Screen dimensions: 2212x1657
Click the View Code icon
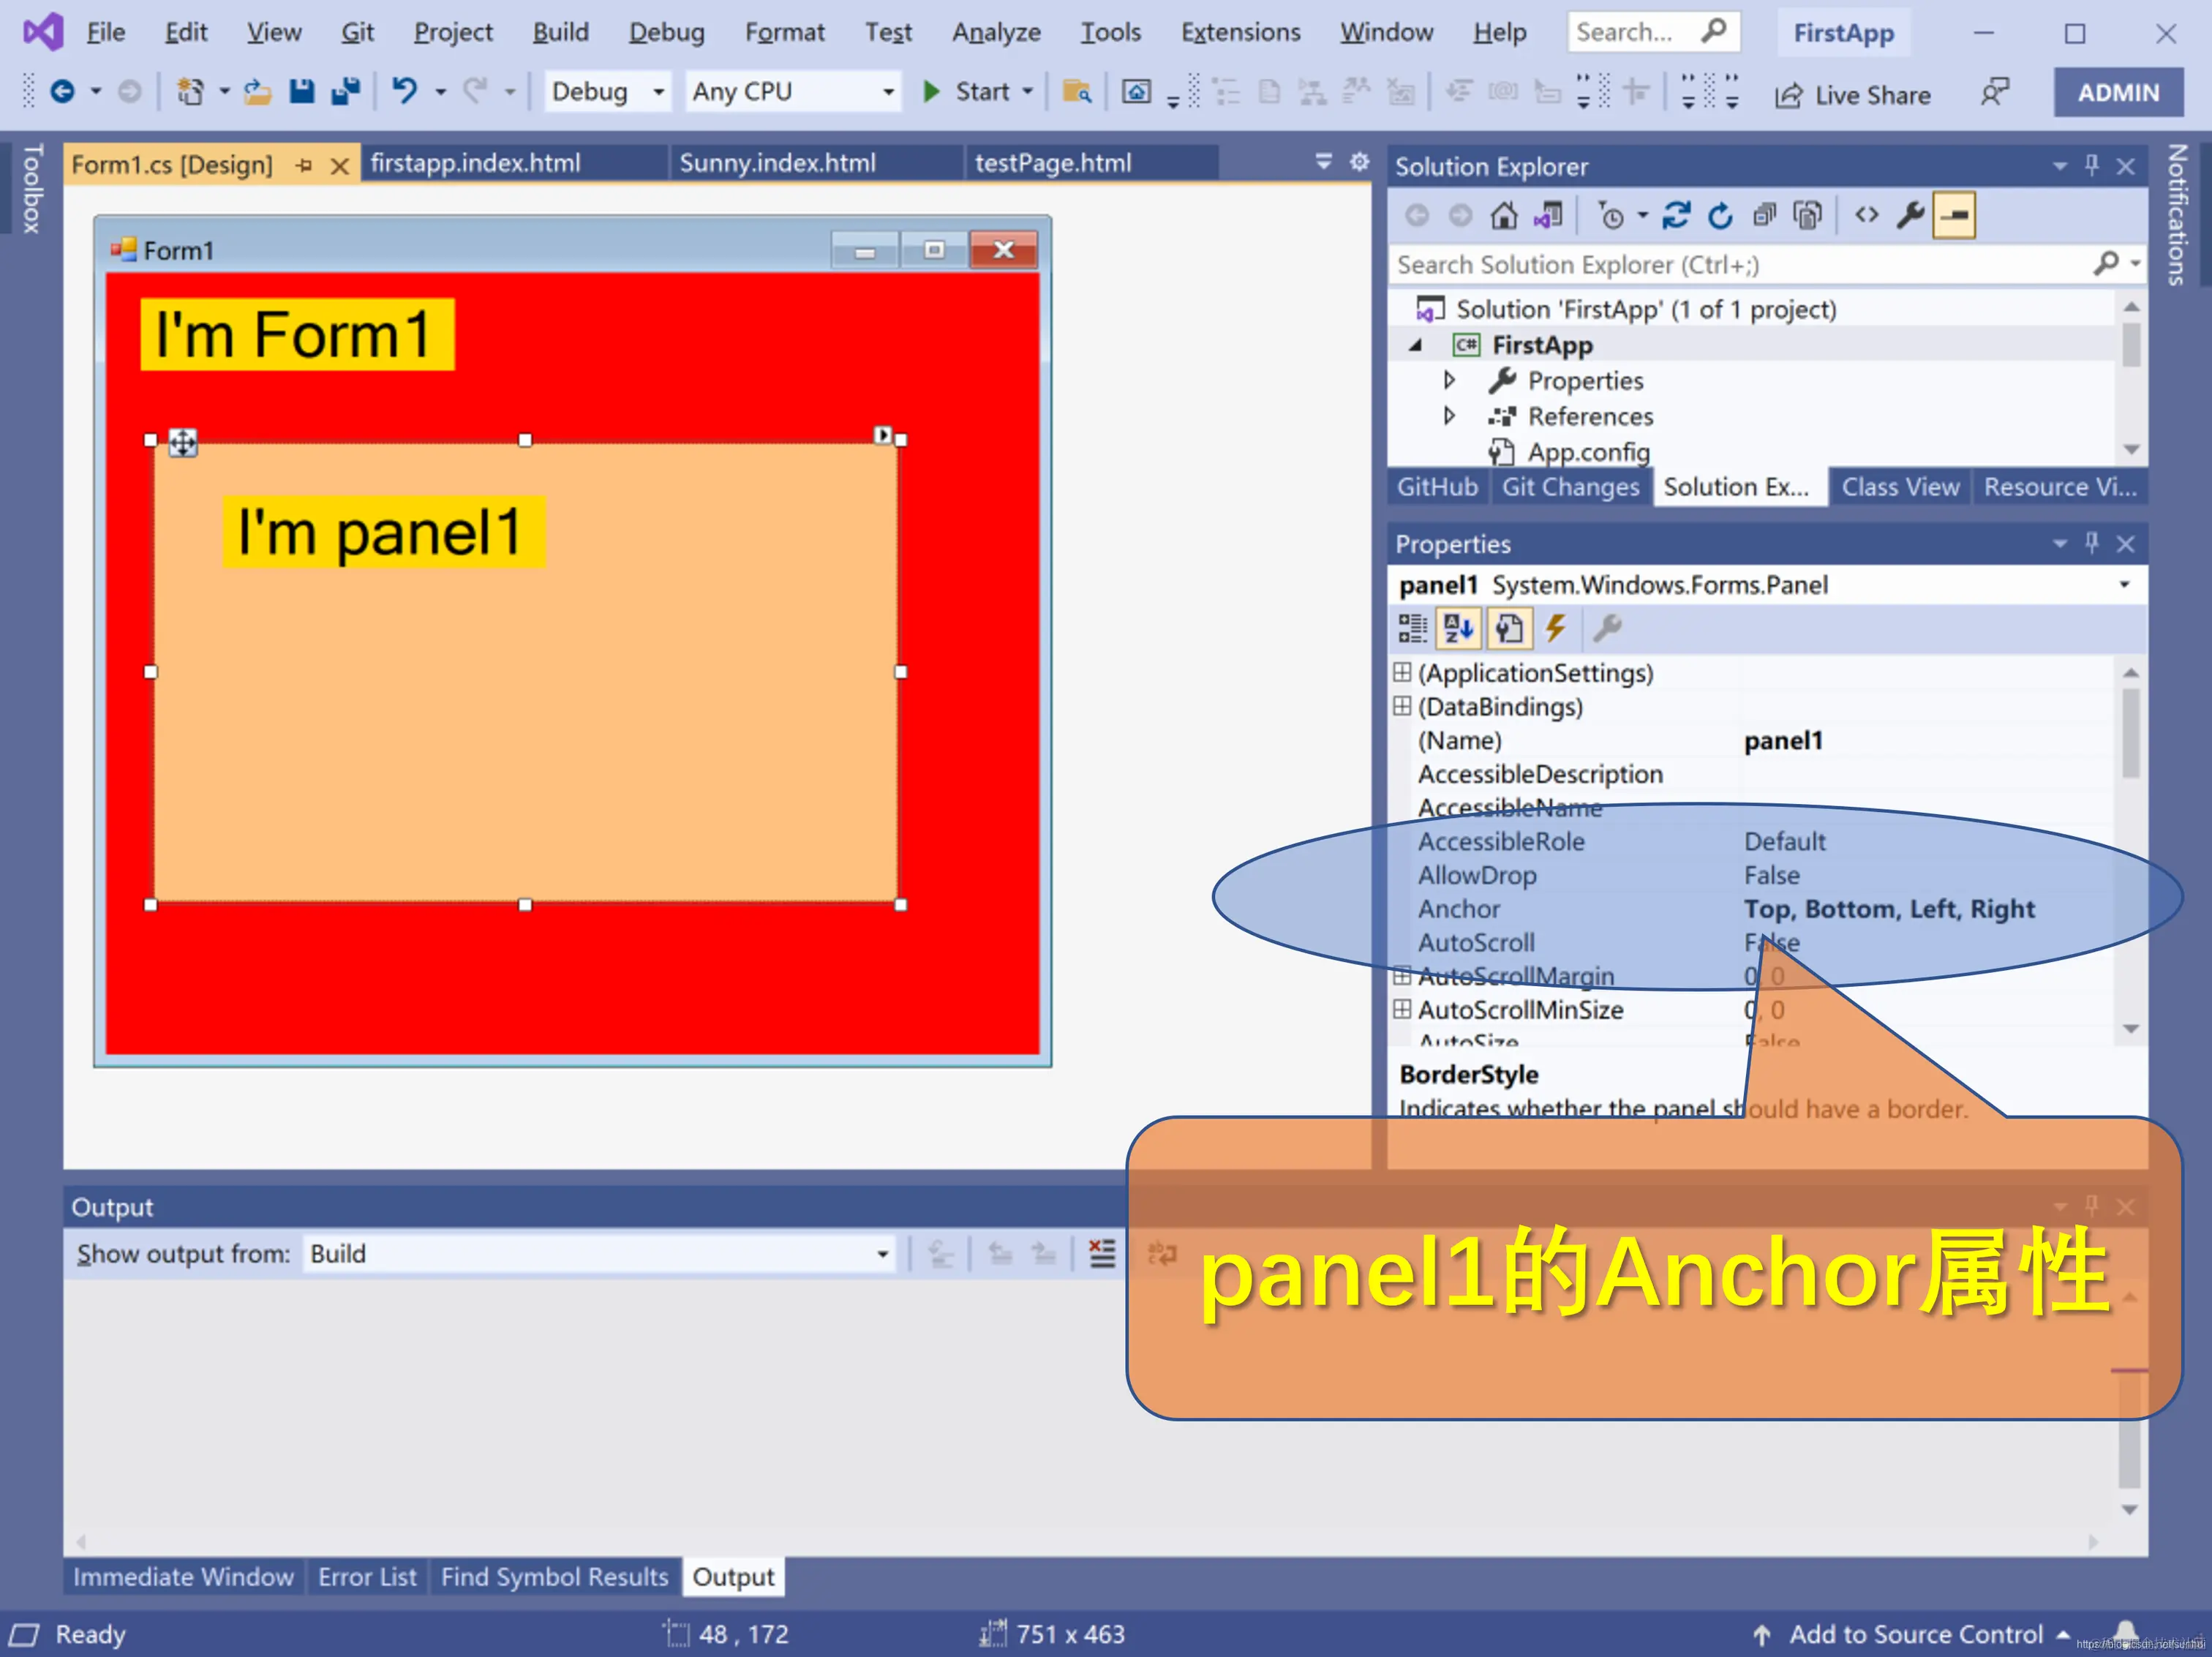point(1866,215)
